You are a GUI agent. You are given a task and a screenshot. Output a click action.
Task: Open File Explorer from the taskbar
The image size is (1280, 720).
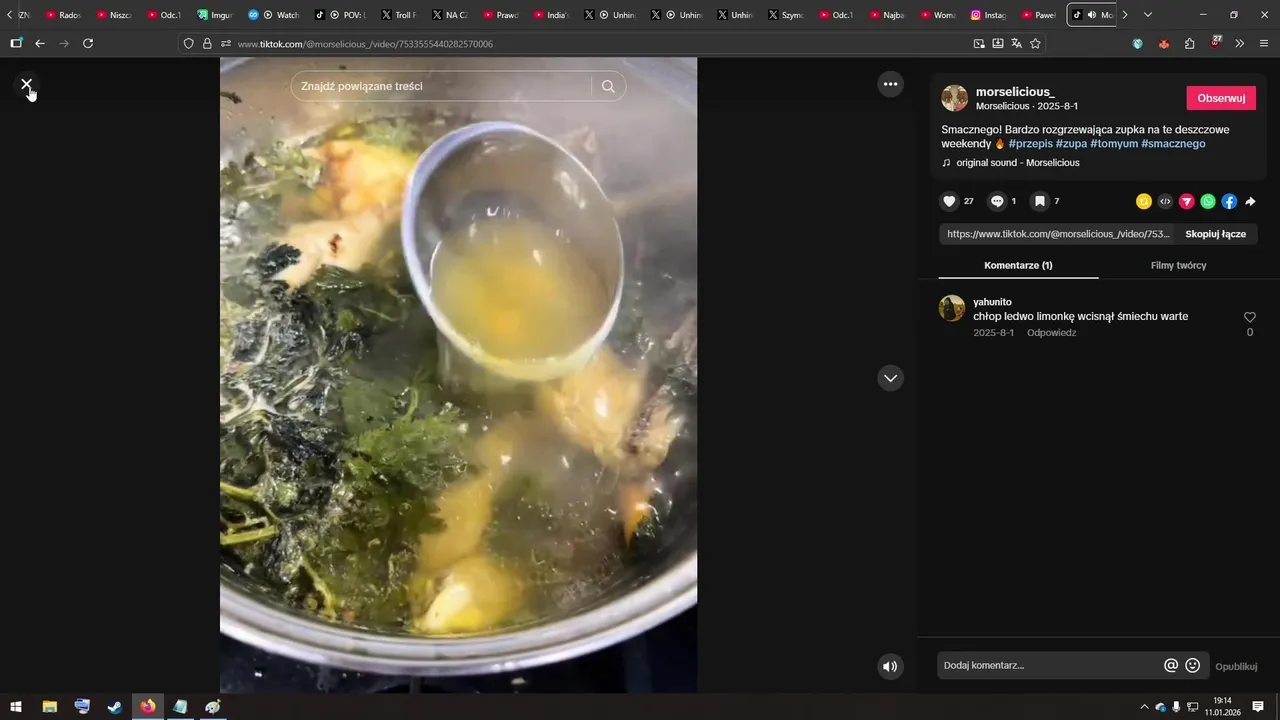49,707
